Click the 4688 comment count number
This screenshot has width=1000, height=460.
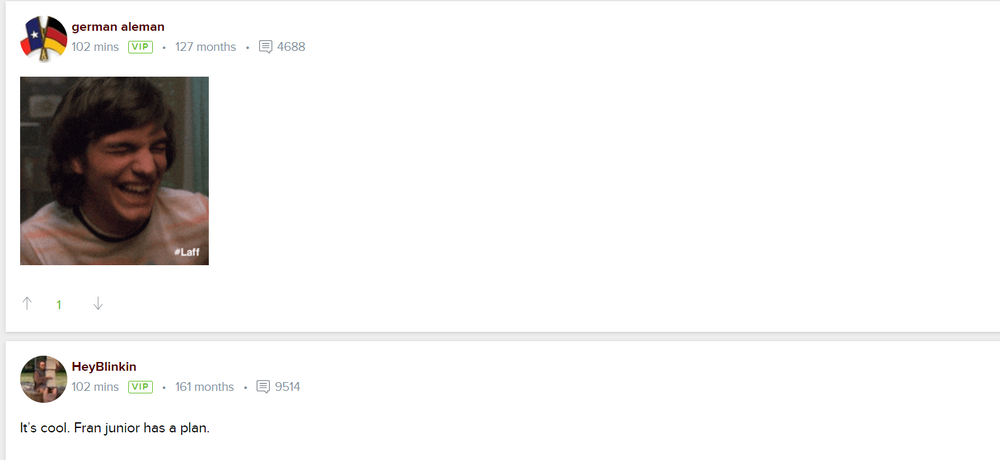(291, 47)
